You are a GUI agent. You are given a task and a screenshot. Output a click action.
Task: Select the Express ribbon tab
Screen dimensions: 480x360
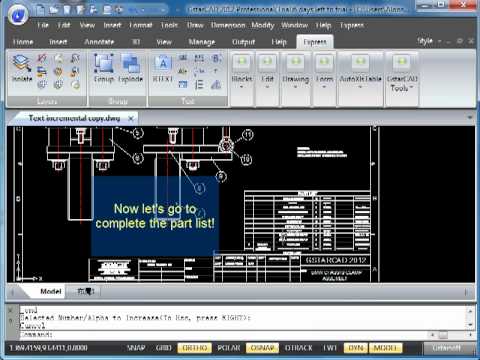(315, 42)
